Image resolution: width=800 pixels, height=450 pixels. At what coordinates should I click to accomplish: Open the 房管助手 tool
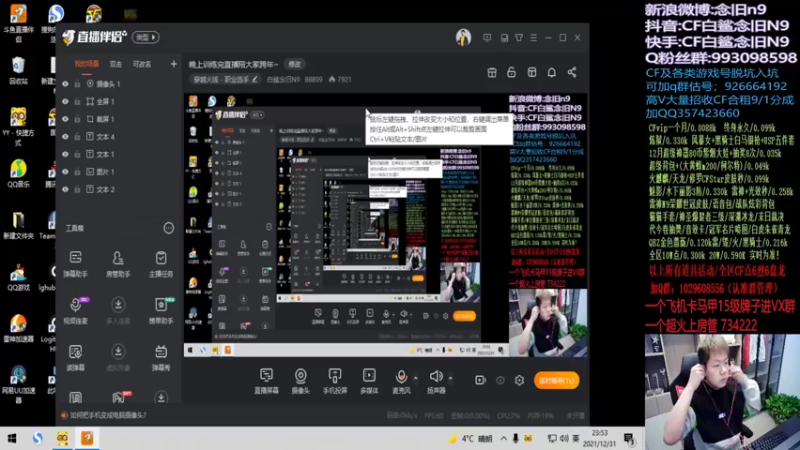click(118, 264)
